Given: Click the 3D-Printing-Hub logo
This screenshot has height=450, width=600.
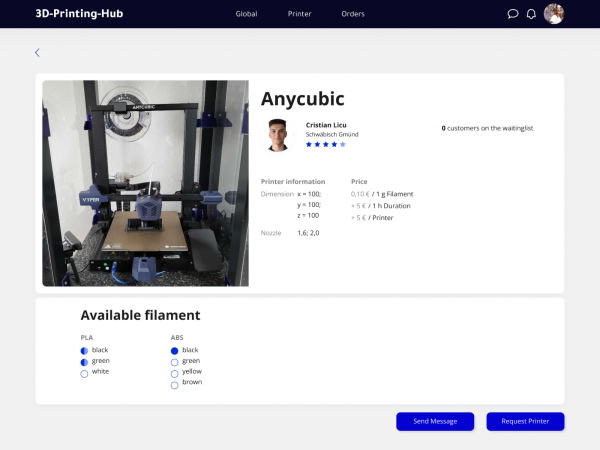Looking at the screenshot, I should [x=79, y=14].
